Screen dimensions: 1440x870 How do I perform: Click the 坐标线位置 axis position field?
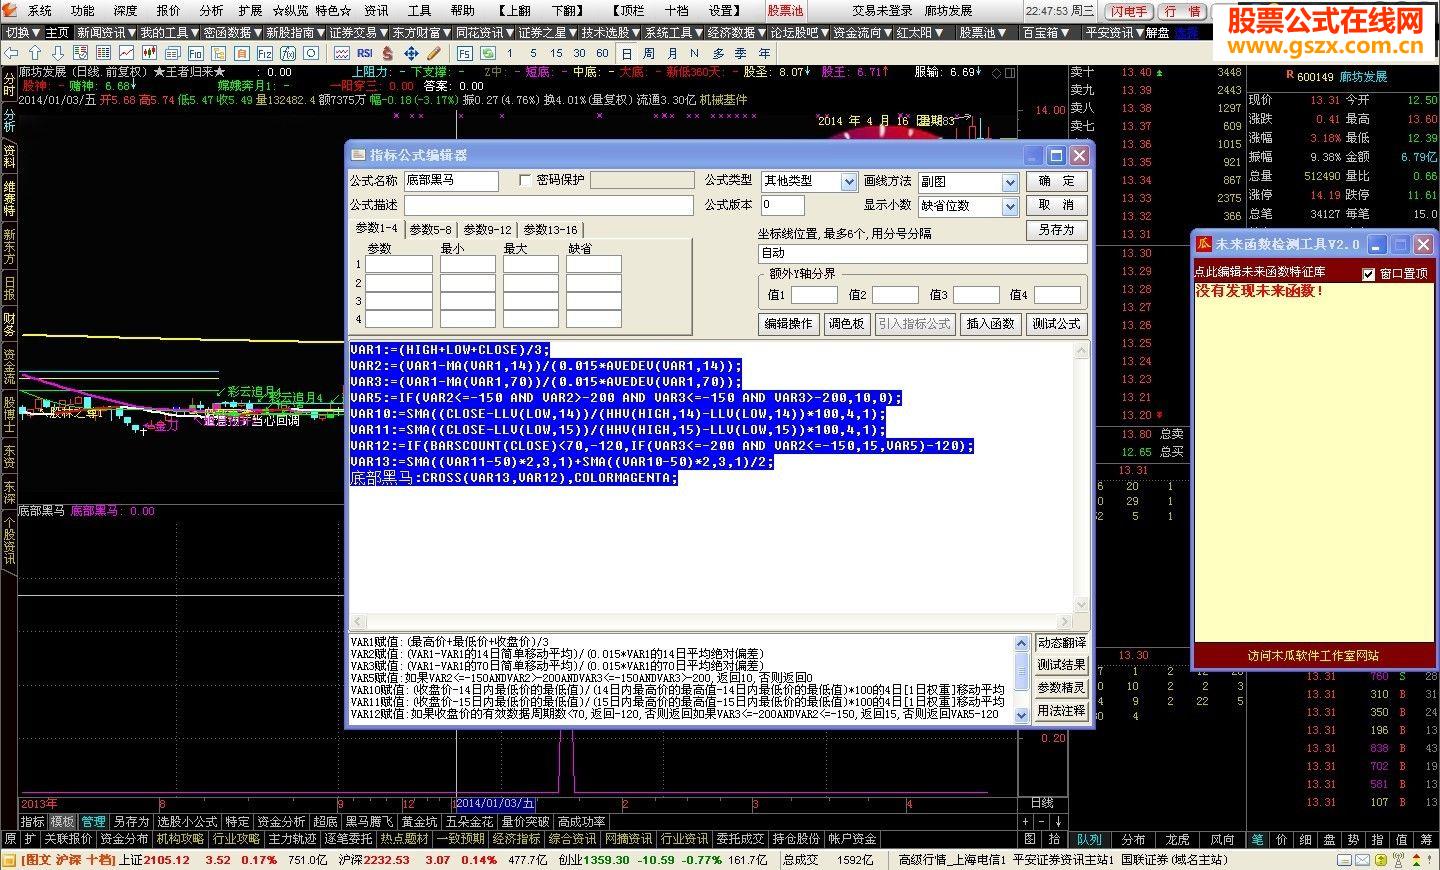[922, 253]
